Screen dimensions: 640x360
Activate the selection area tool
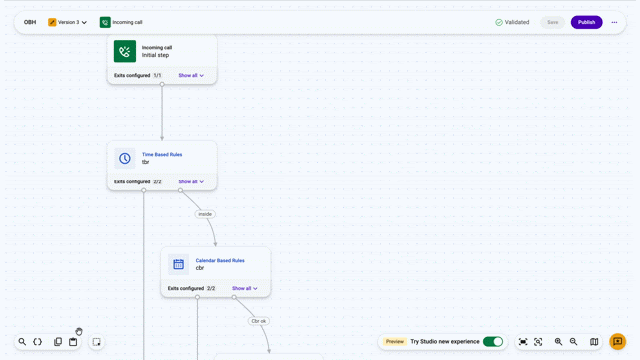pyautogui.click(x=96, y=342)
